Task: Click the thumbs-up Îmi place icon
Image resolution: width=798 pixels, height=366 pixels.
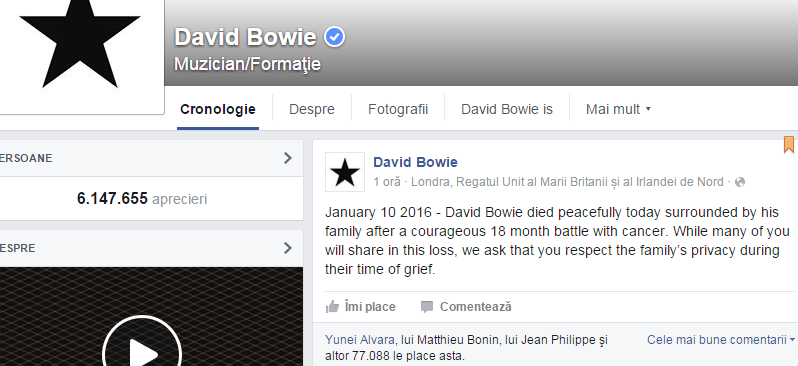Action: click(332, 306)
